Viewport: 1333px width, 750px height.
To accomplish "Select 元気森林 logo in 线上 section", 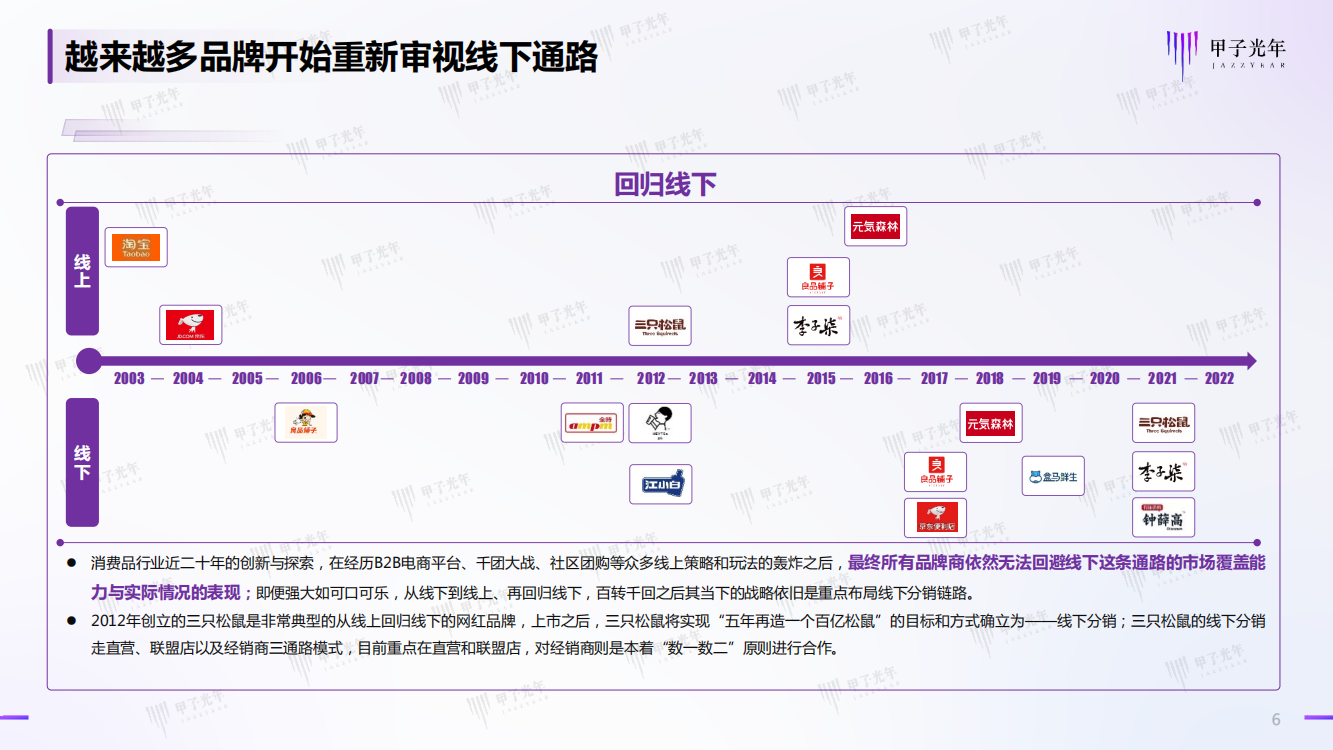I will 875,226.
